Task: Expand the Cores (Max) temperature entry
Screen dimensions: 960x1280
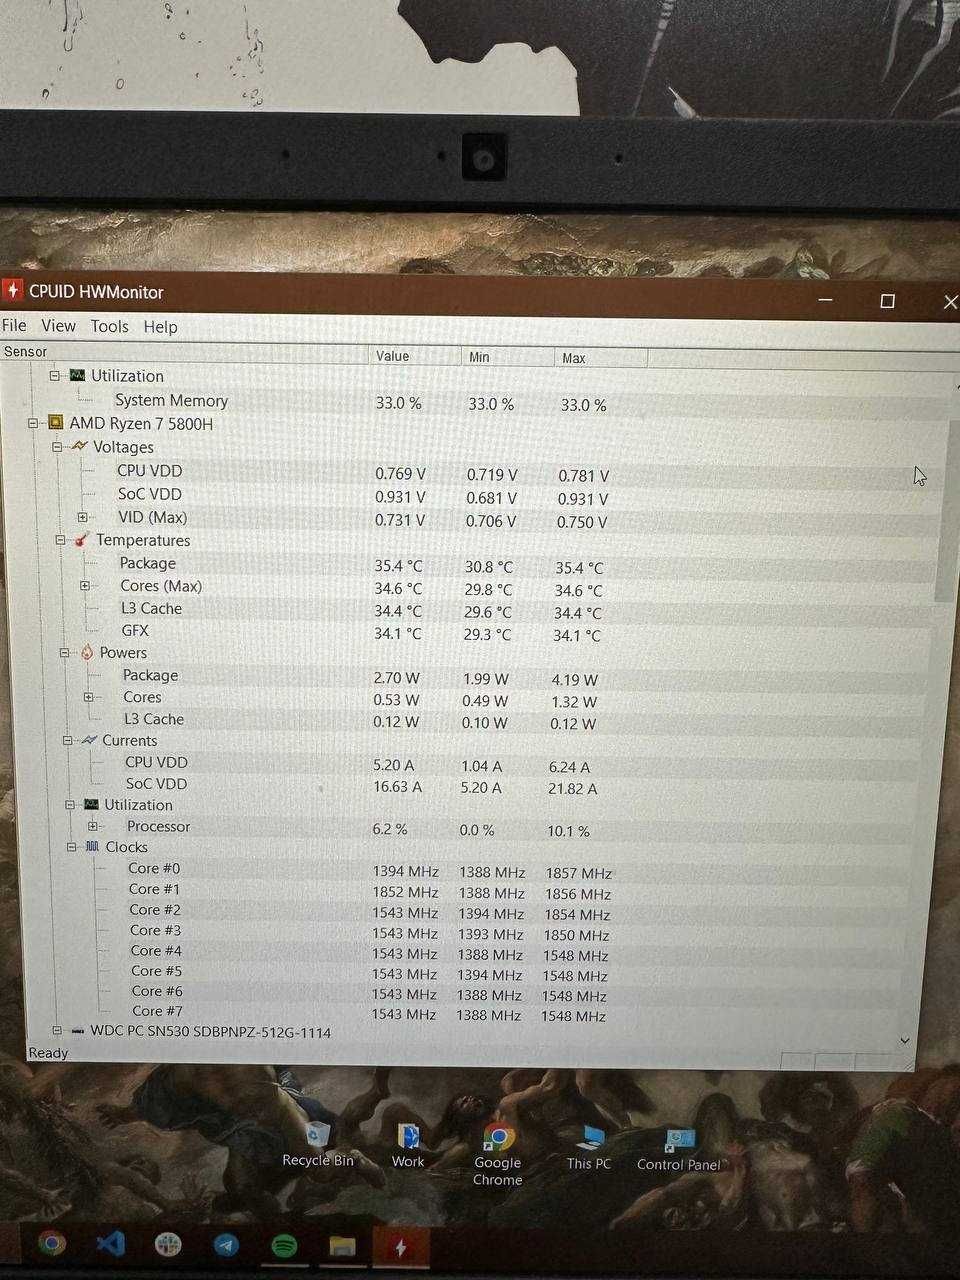Action: (85, 586)
